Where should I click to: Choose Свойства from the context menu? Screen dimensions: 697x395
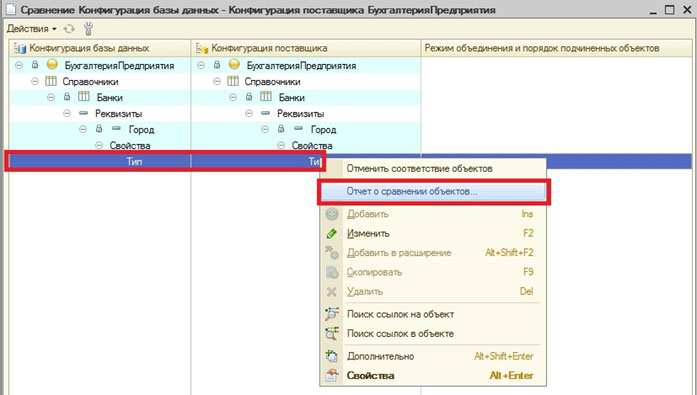pyautogui.click(x=433, y=376)
